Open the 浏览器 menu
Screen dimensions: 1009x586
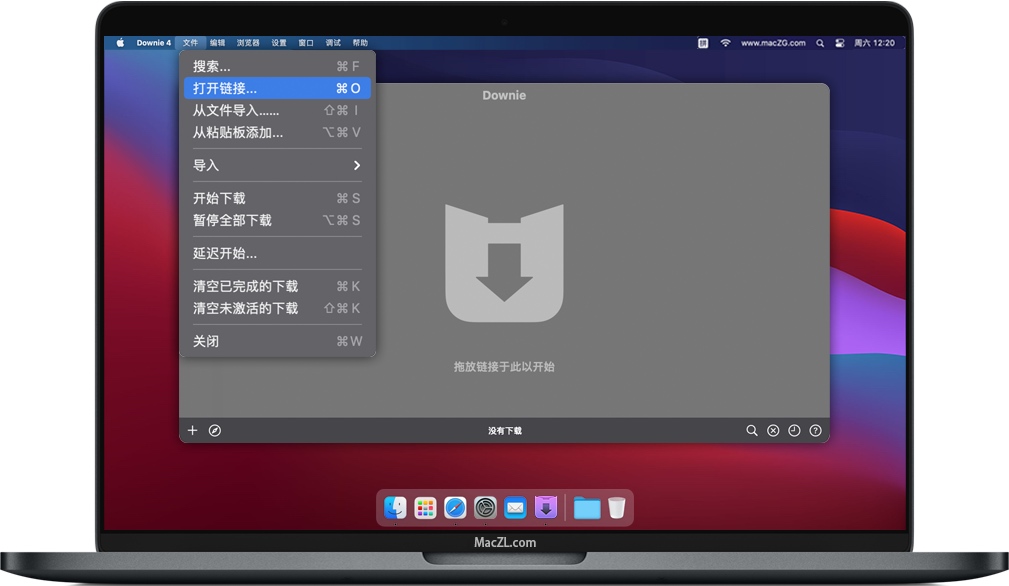pos(248,42)
